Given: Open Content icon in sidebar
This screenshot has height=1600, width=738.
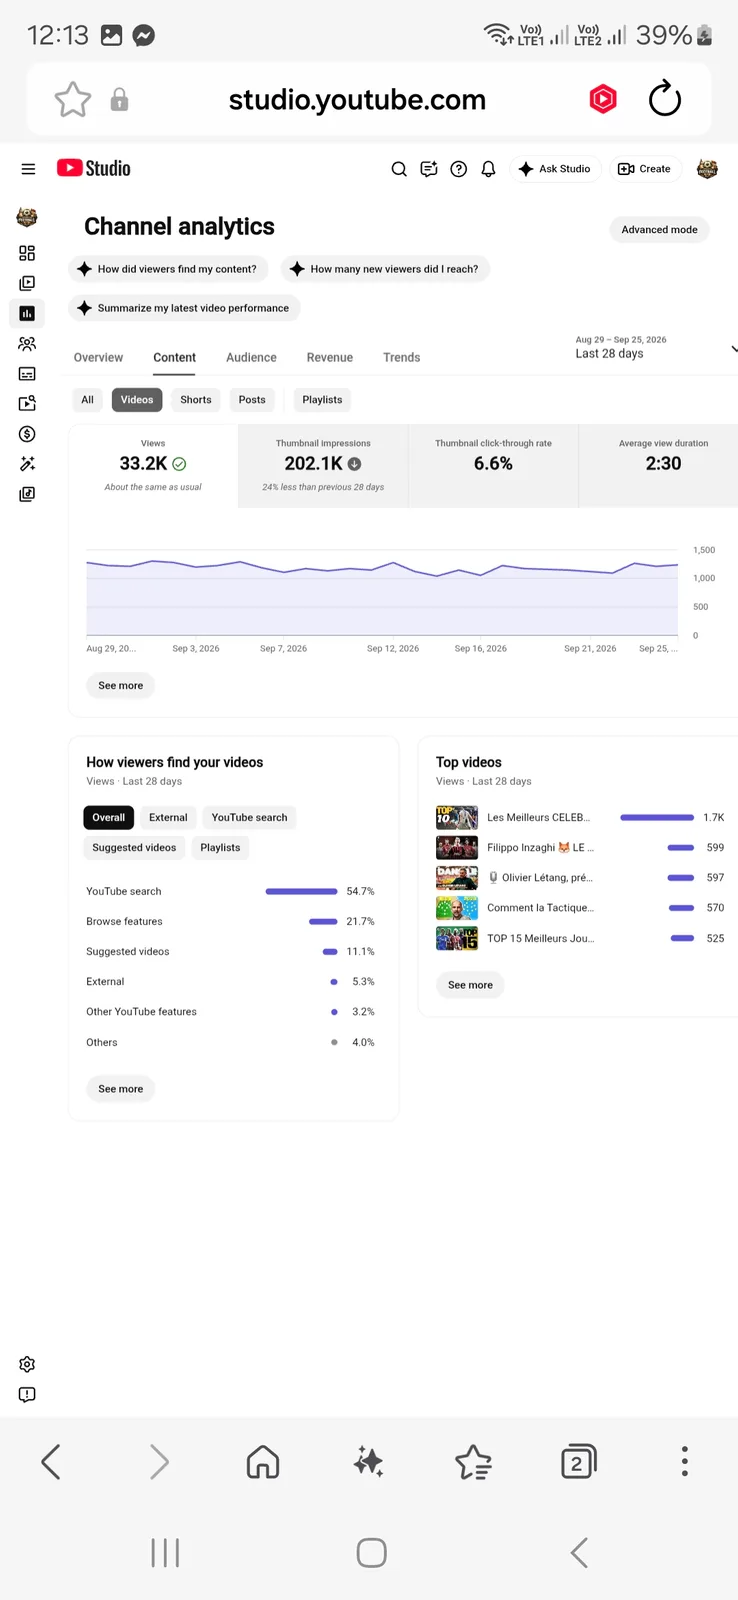Looking at the screenshot, I should [x=27, y=283].
